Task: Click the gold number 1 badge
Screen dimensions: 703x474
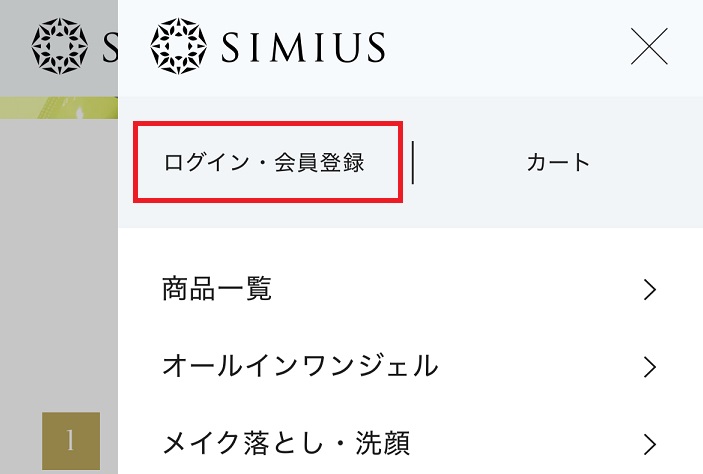Action: click(x=71, y=440)
